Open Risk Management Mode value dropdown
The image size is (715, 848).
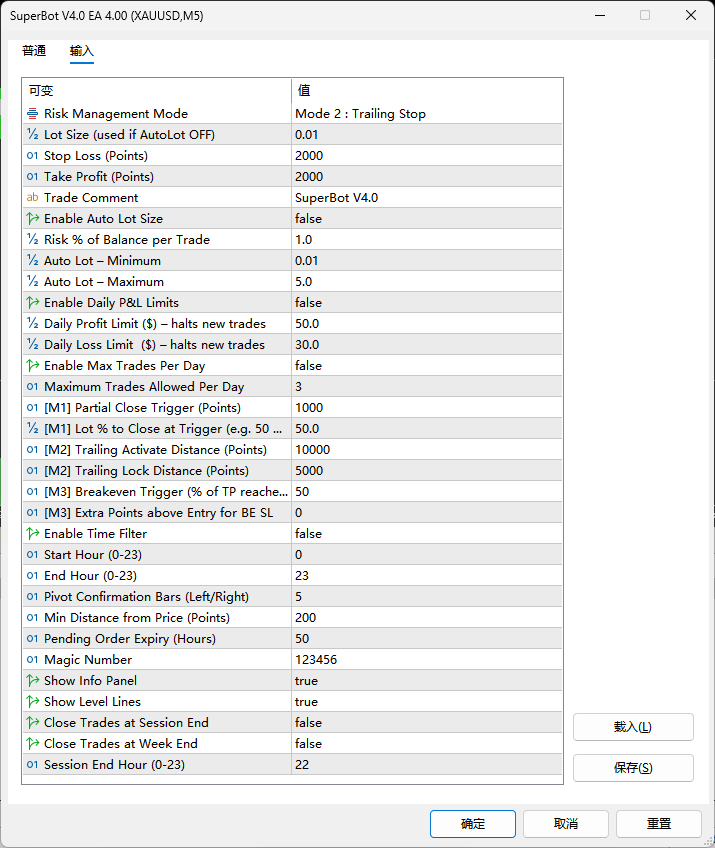[x=426, y=114]
